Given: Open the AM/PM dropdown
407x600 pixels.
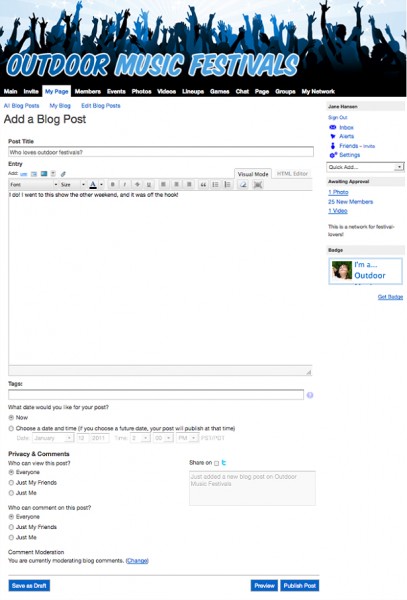Looking at the screenshot, I should (x=187, y=438).
